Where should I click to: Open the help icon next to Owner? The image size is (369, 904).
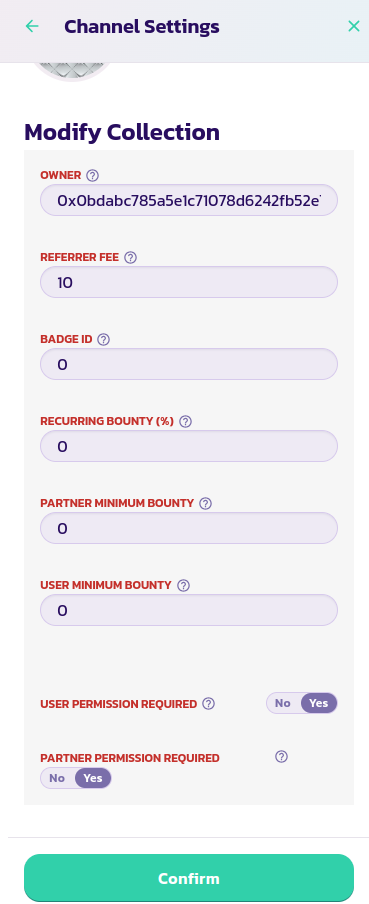click(92, 175)
